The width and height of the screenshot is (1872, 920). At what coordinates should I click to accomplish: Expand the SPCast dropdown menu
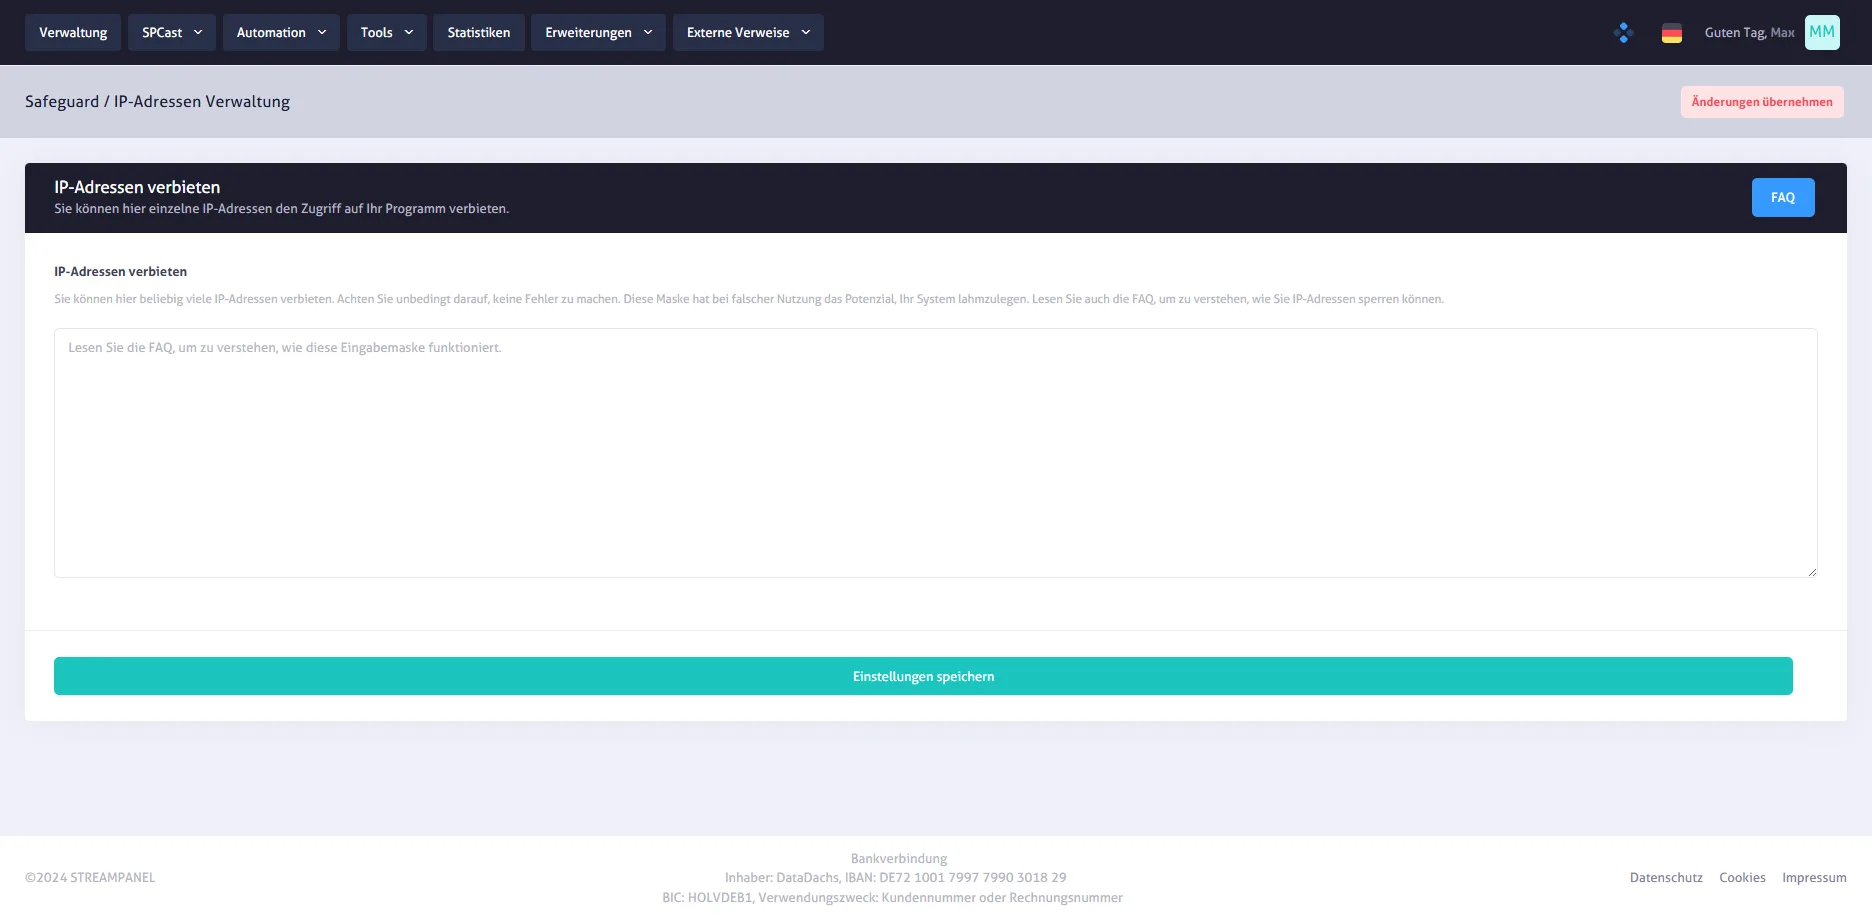[x=172, y=33]
